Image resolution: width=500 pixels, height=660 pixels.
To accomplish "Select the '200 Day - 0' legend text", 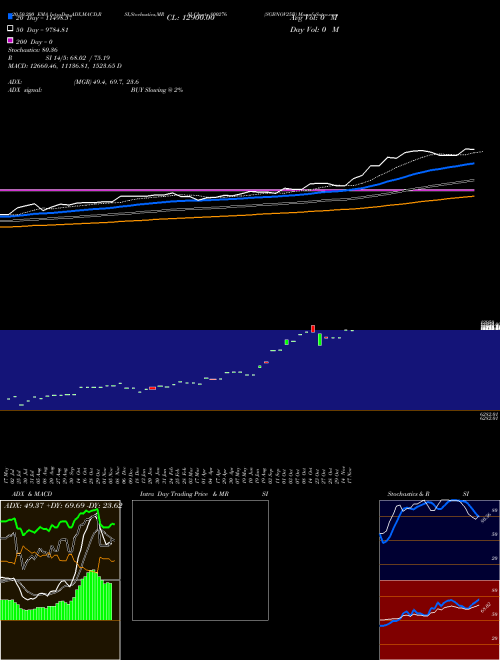I will 34,42.
